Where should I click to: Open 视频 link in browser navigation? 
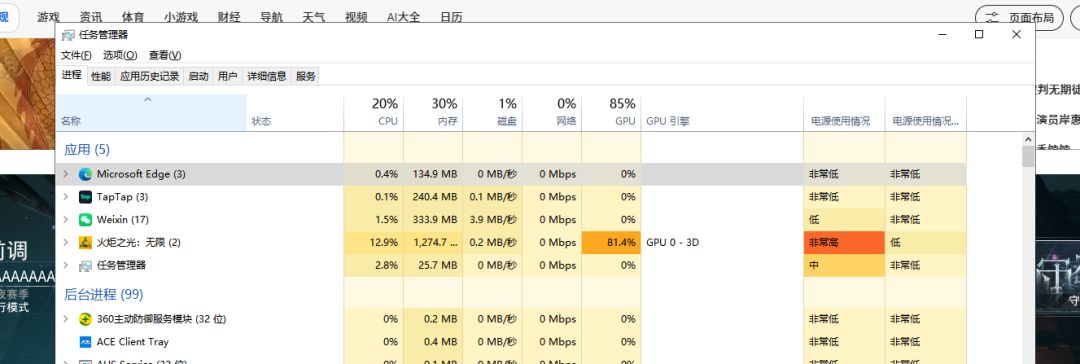356,17
